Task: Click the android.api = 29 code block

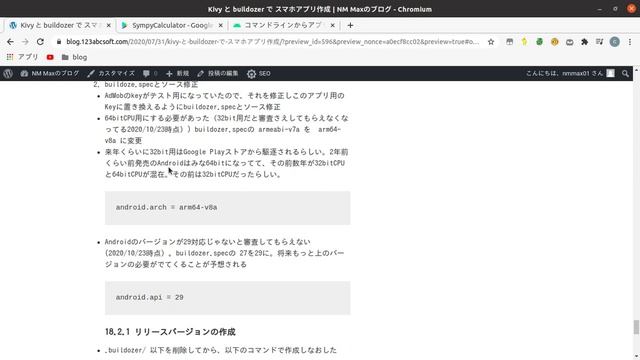Action: pos(227,298)
